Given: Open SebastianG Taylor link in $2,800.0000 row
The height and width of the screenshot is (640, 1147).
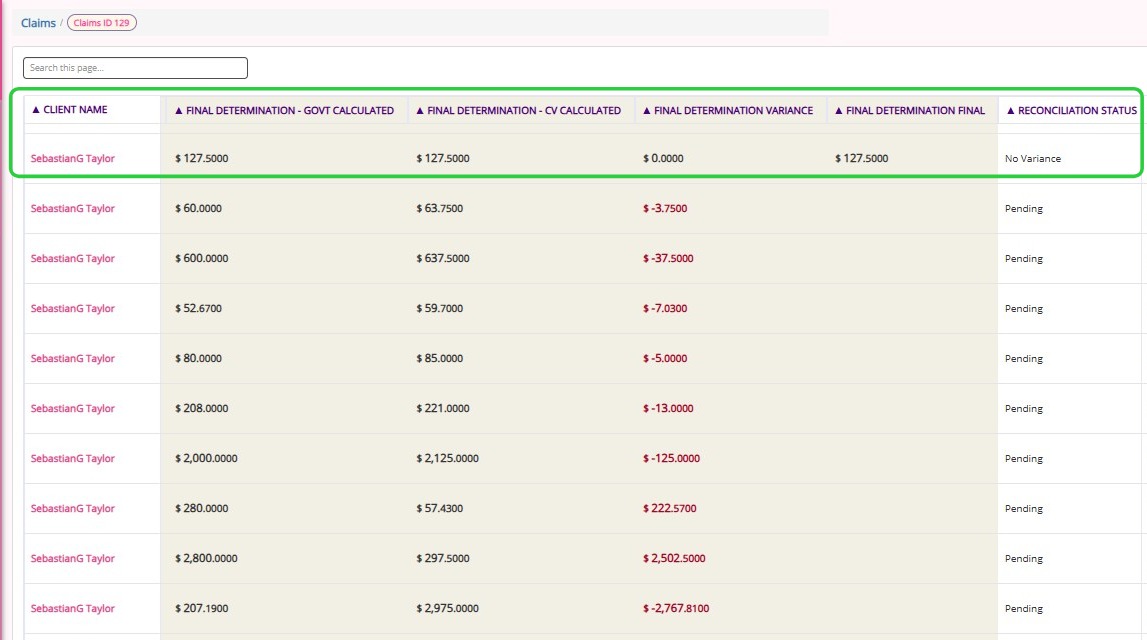Looking at the screenshot, I should 72,558.
